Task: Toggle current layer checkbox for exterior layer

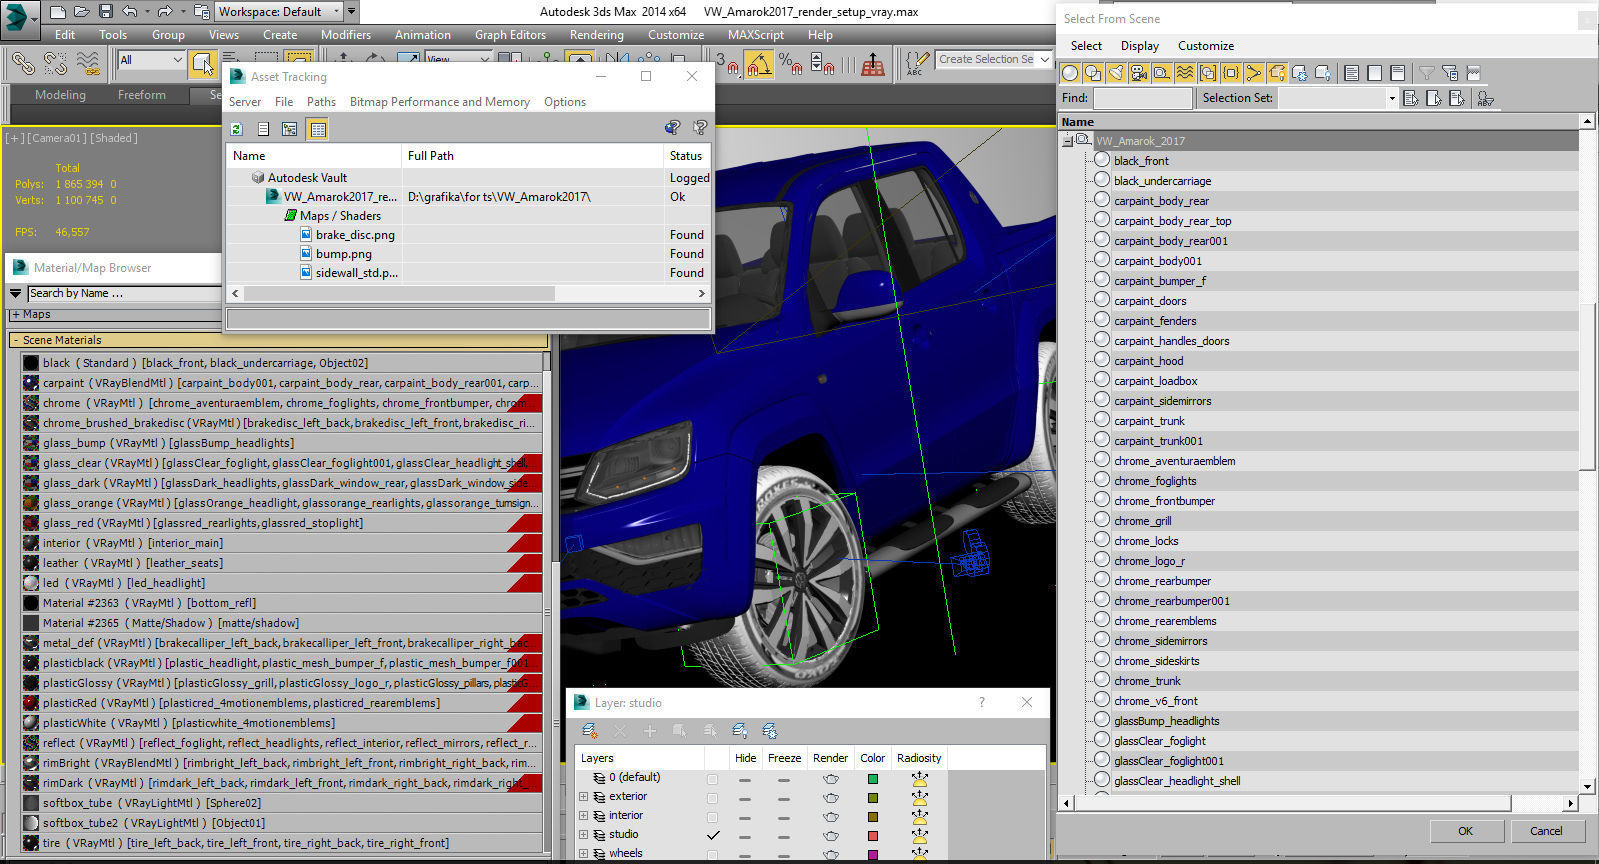Action: point(712,798)
